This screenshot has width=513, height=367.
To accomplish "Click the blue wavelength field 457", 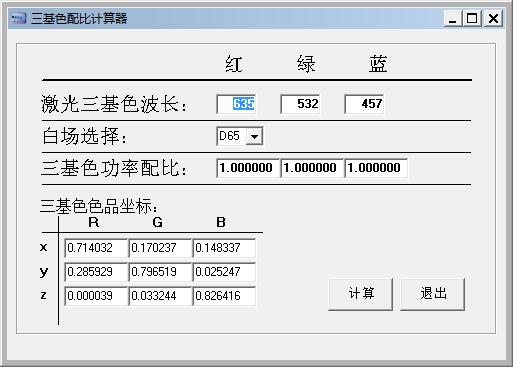I will pyautogui.click(x=364, y=104).
